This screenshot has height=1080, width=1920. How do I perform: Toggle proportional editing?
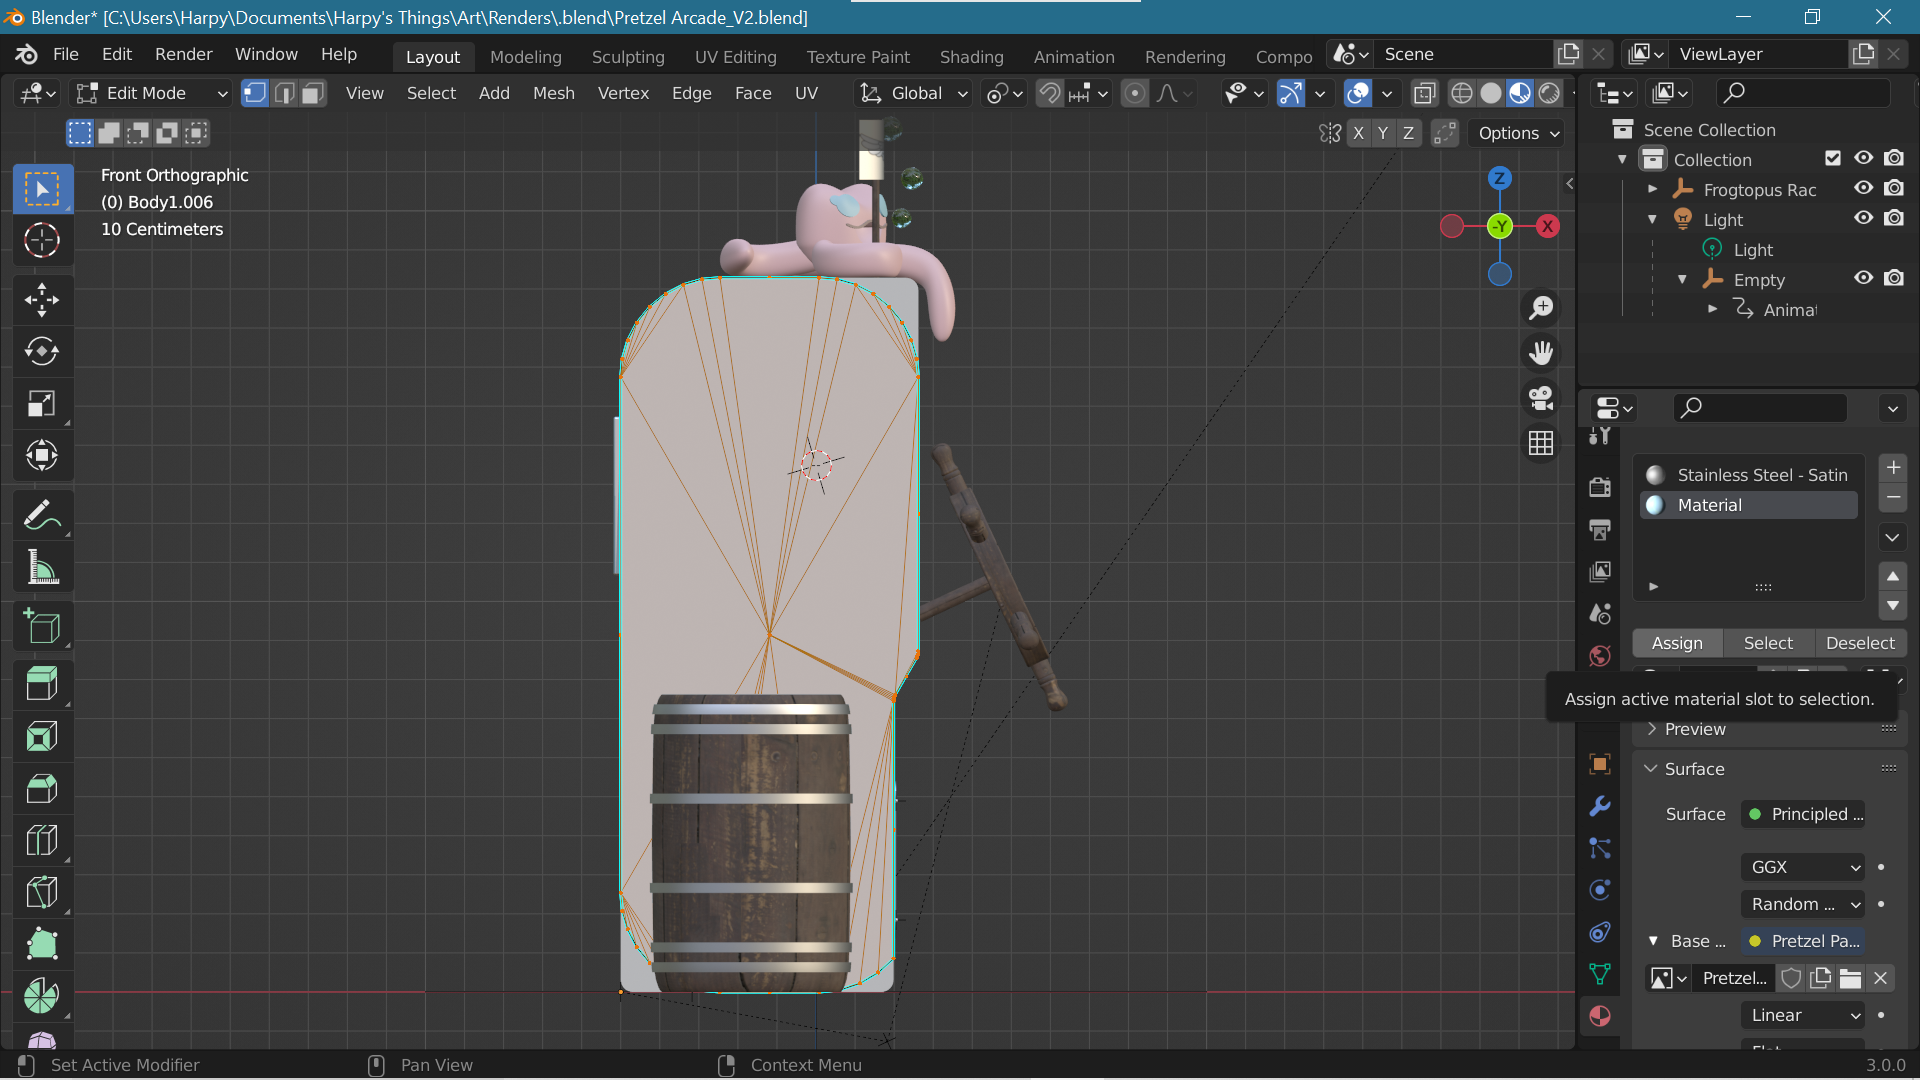tap(1134, 93)
